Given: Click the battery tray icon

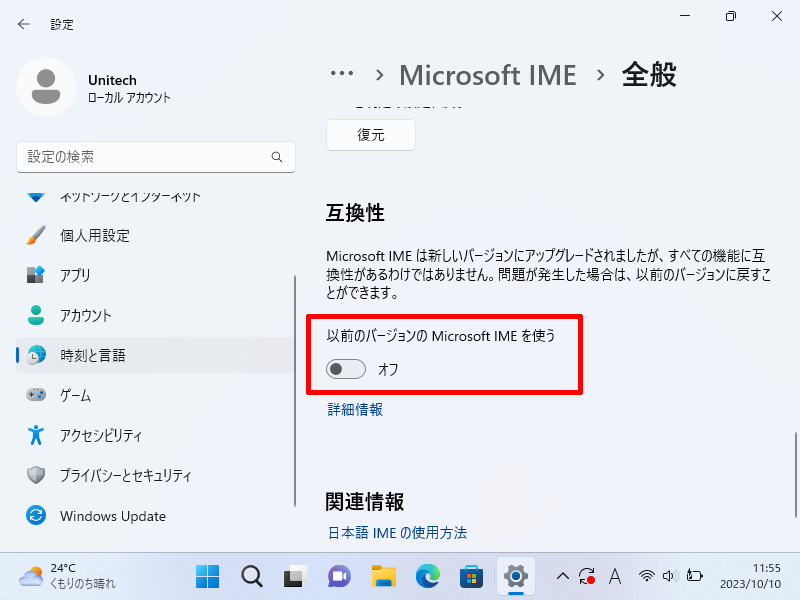Looking at the screenshot, I should point(694,577).
